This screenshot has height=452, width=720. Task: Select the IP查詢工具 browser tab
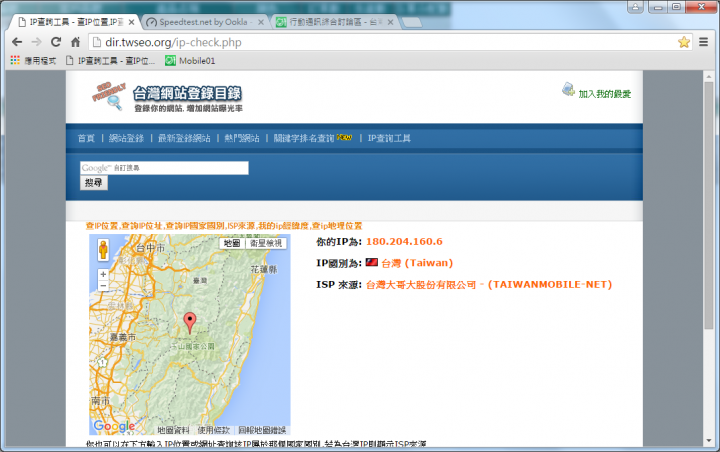(x=71, y=22)
